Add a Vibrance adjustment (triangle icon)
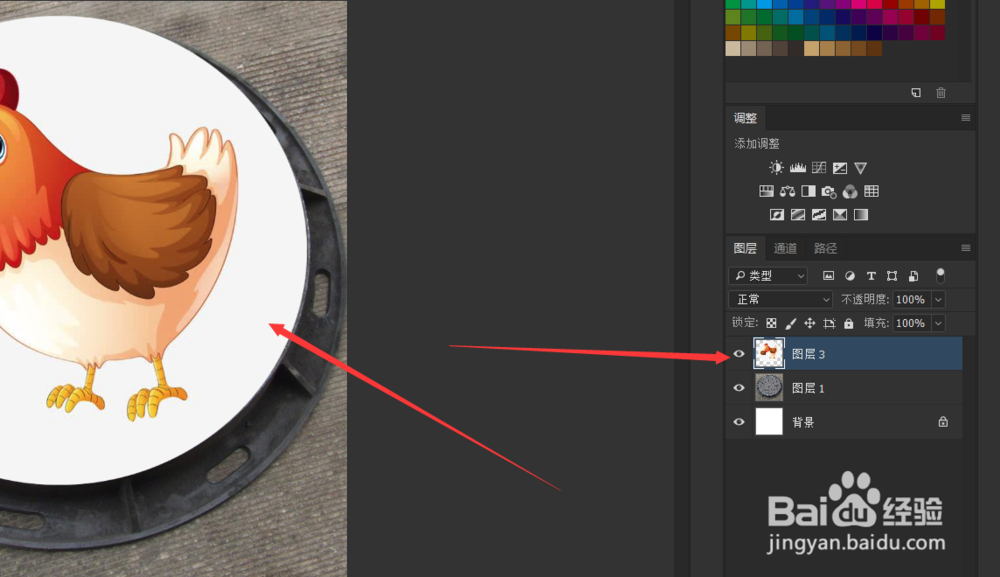The height and width of the screenshot is (577, 1000). [860, 168]
